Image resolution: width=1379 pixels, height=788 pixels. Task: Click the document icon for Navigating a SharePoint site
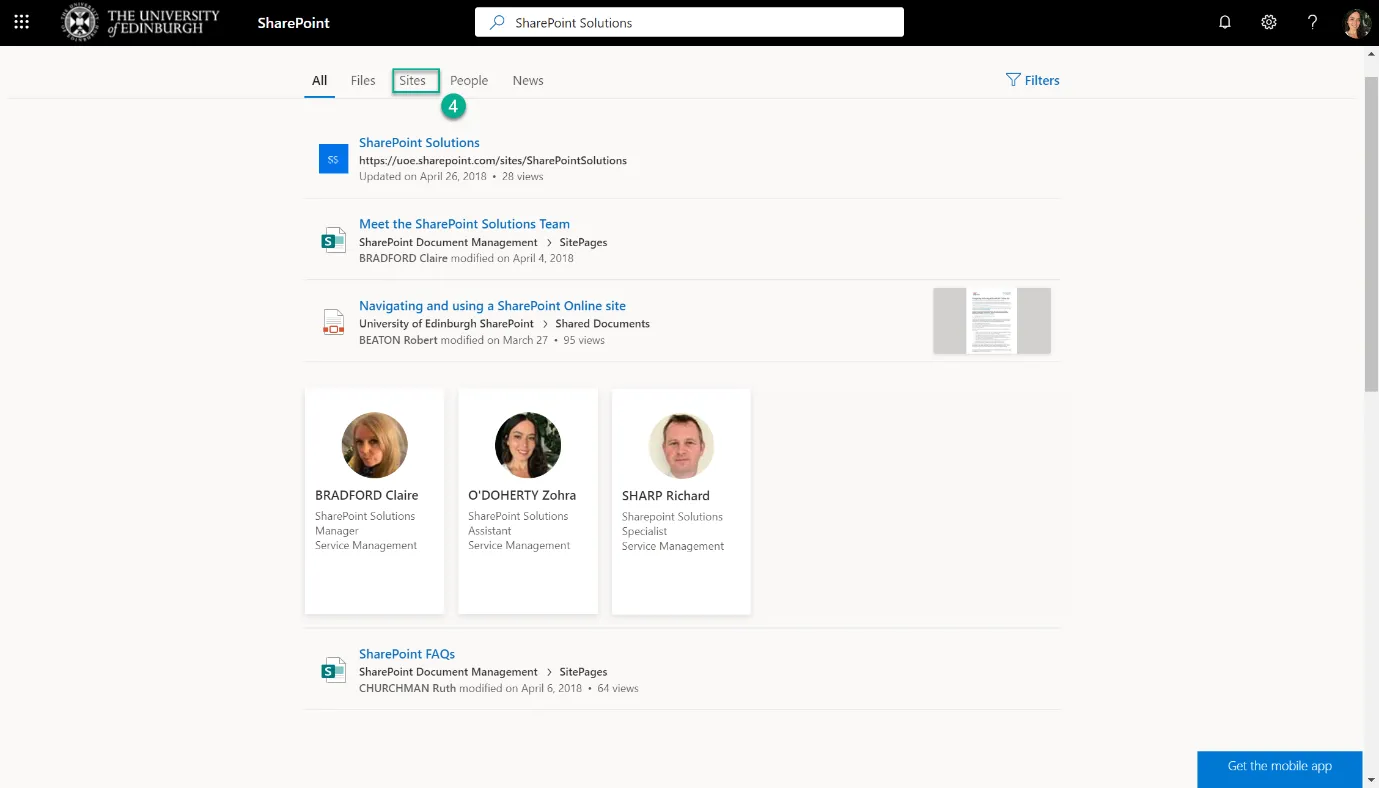[x=333, y=321]
